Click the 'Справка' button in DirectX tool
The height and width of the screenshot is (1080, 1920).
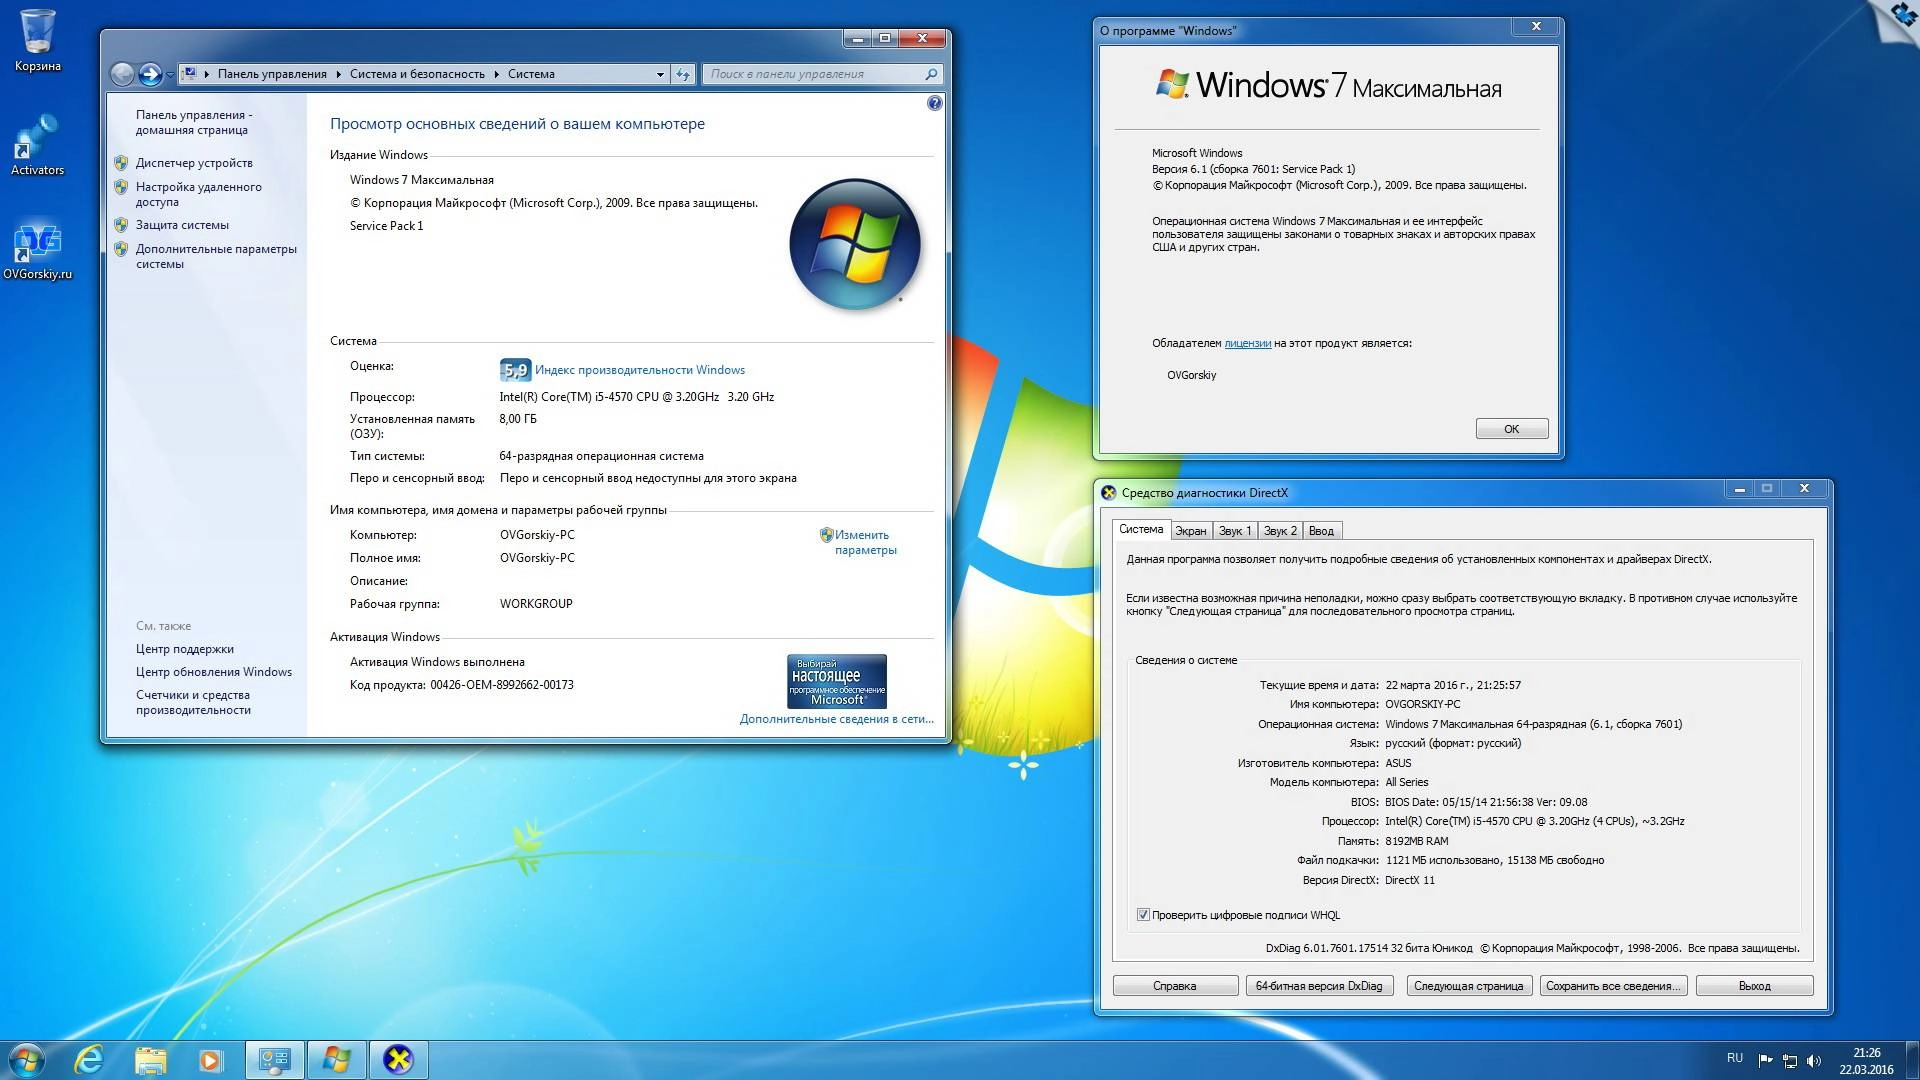tap(1175, 986)
